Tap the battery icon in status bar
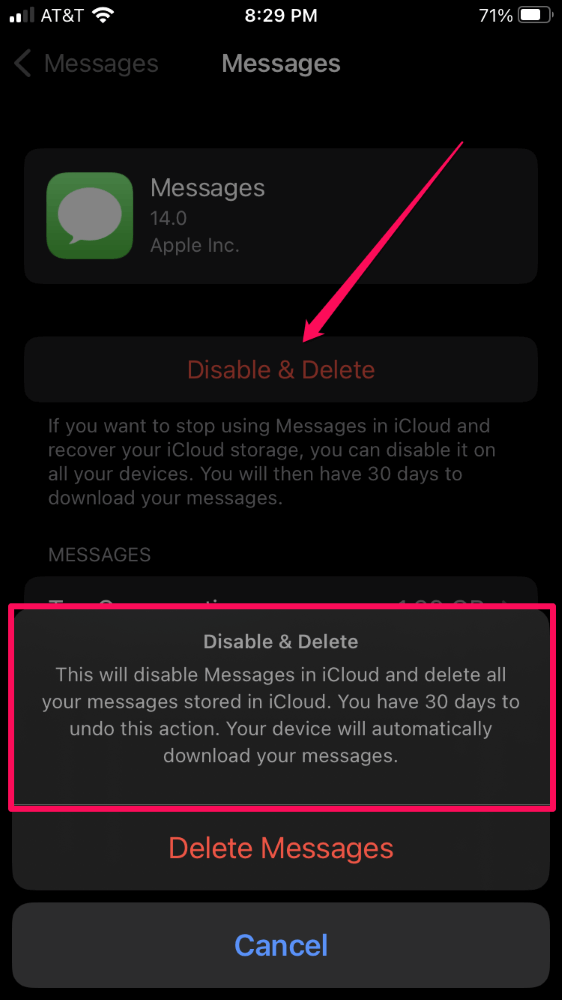 [x=535, y=16]
